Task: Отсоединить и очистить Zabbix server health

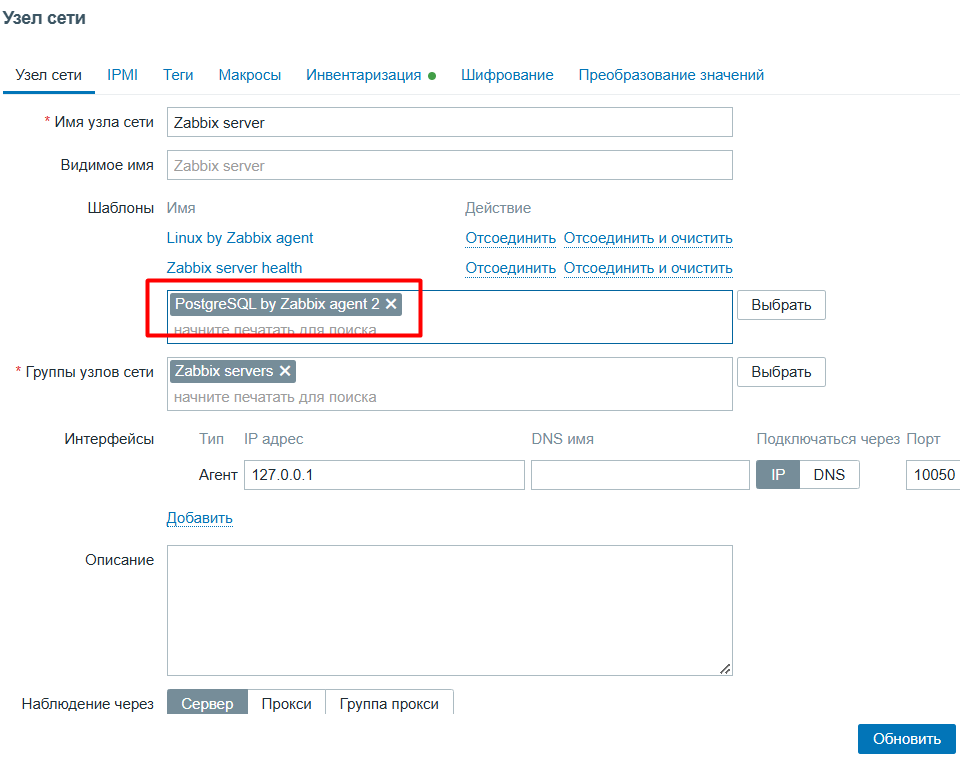Action: [x=648, y=268]
